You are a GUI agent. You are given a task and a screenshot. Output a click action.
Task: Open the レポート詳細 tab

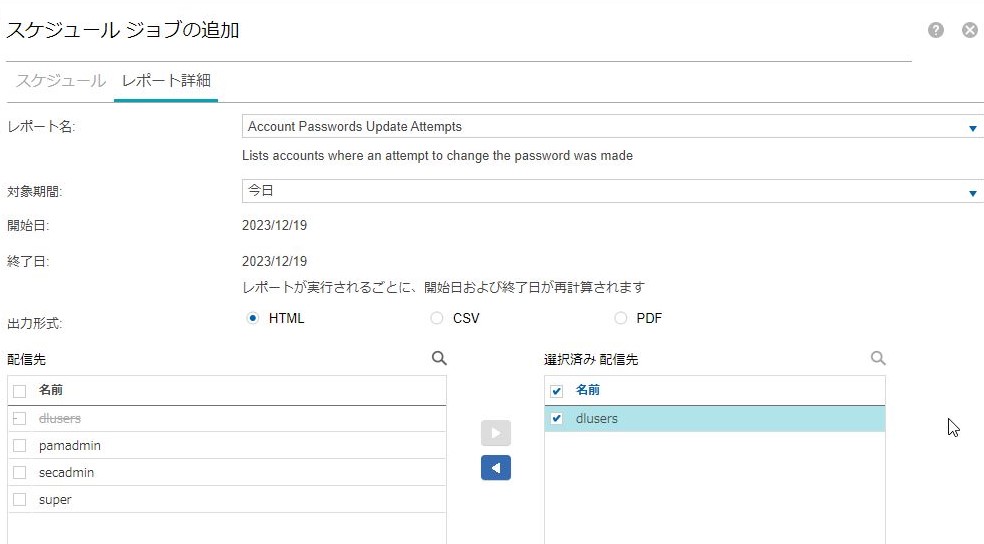166,81
